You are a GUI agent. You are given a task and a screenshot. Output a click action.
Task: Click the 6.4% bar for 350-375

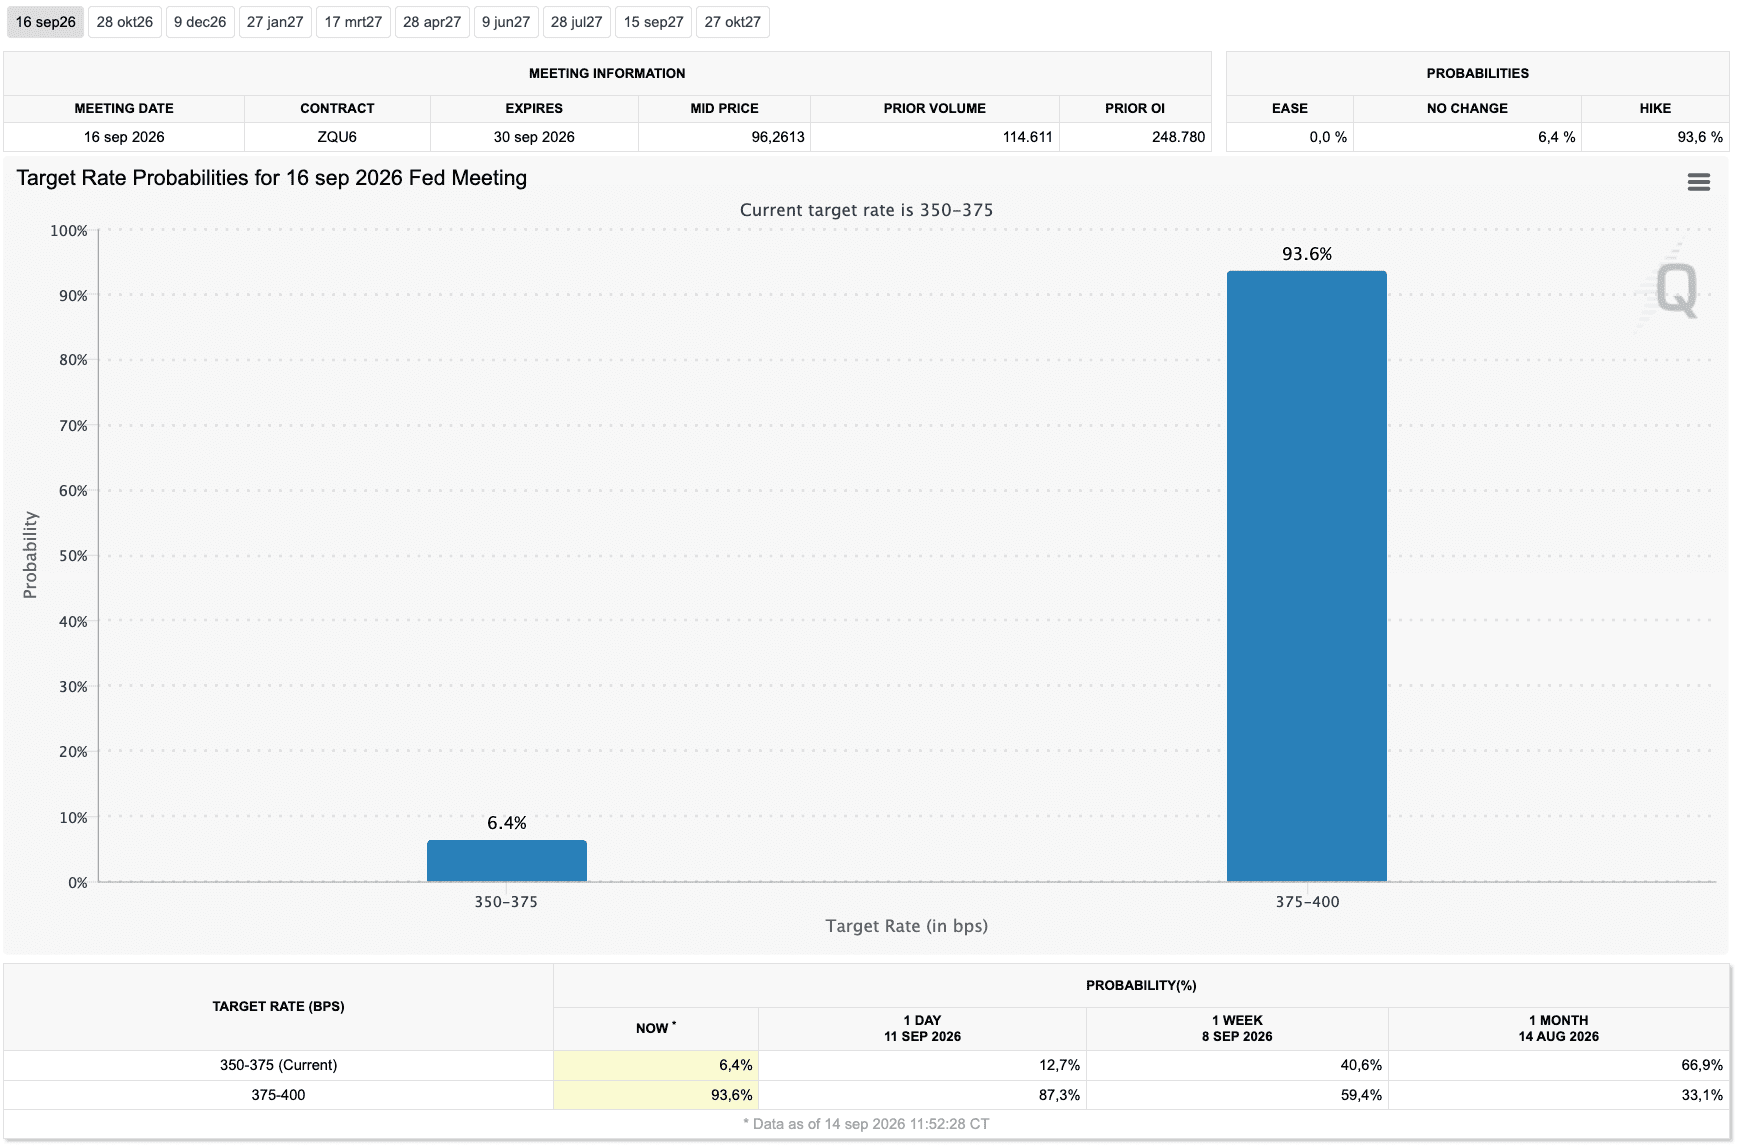(507, 861)
